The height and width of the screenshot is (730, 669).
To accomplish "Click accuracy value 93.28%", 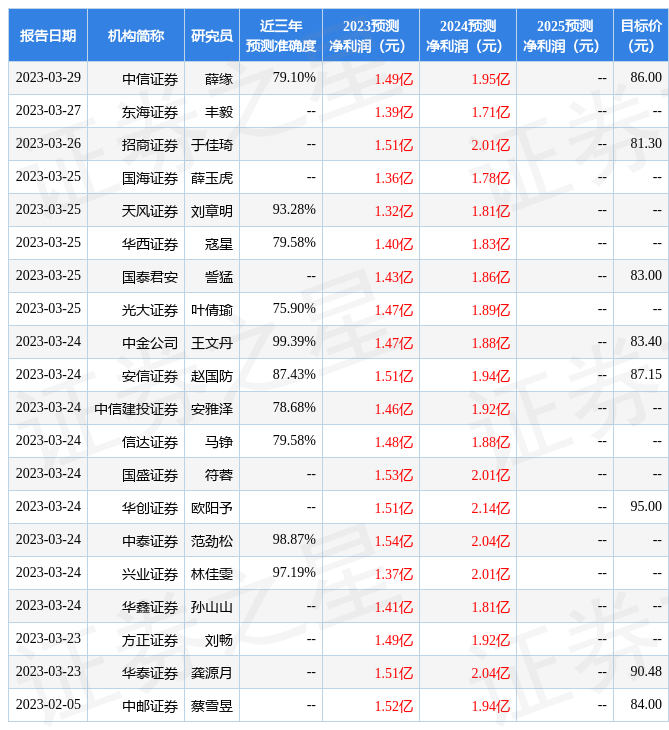I will click(294, 210).
